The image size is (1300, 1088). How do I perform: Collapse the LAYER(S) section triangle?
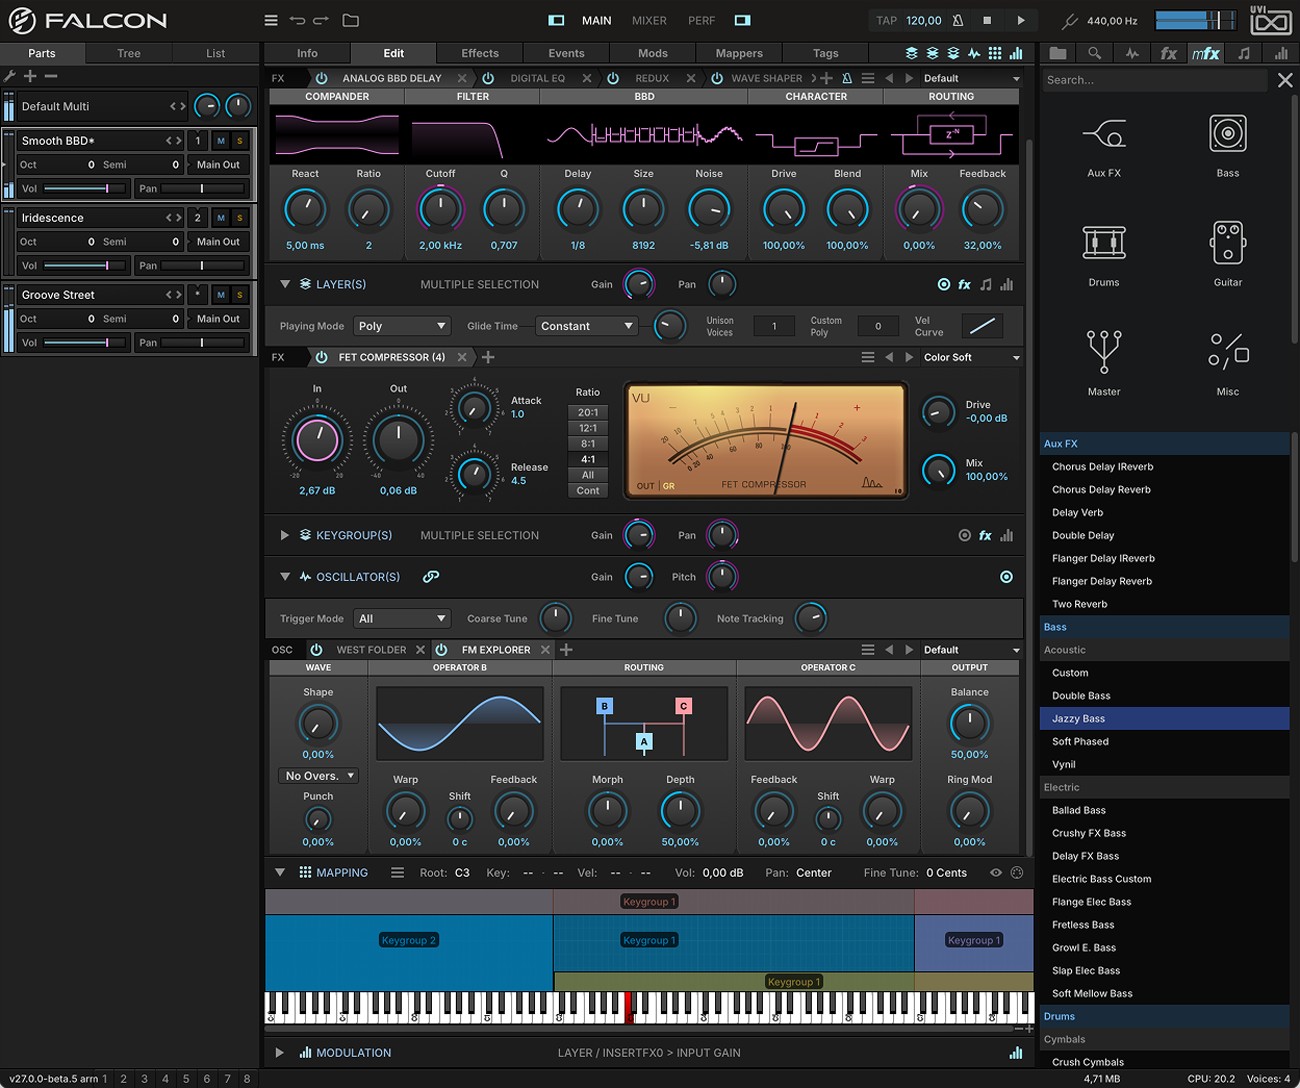tap(285, 284)
